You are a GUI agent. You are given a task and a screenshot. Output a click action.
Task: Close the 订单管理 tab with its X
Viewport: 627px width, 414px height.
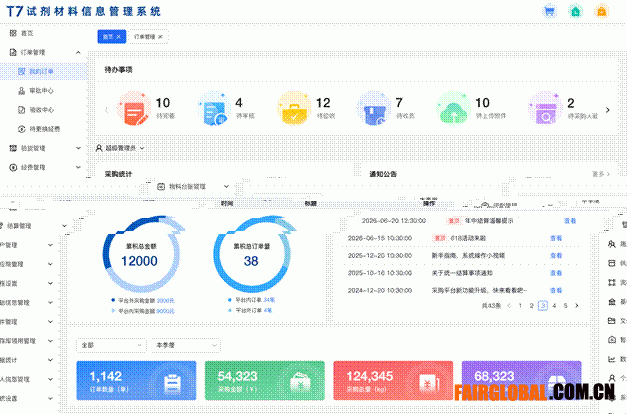point(160,37)
